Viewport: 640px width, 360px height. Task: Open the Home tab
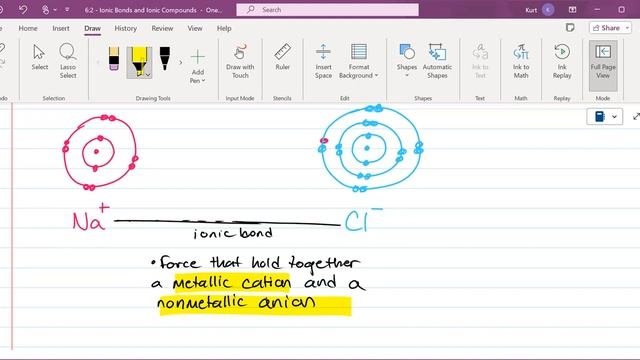click(28, 28)
